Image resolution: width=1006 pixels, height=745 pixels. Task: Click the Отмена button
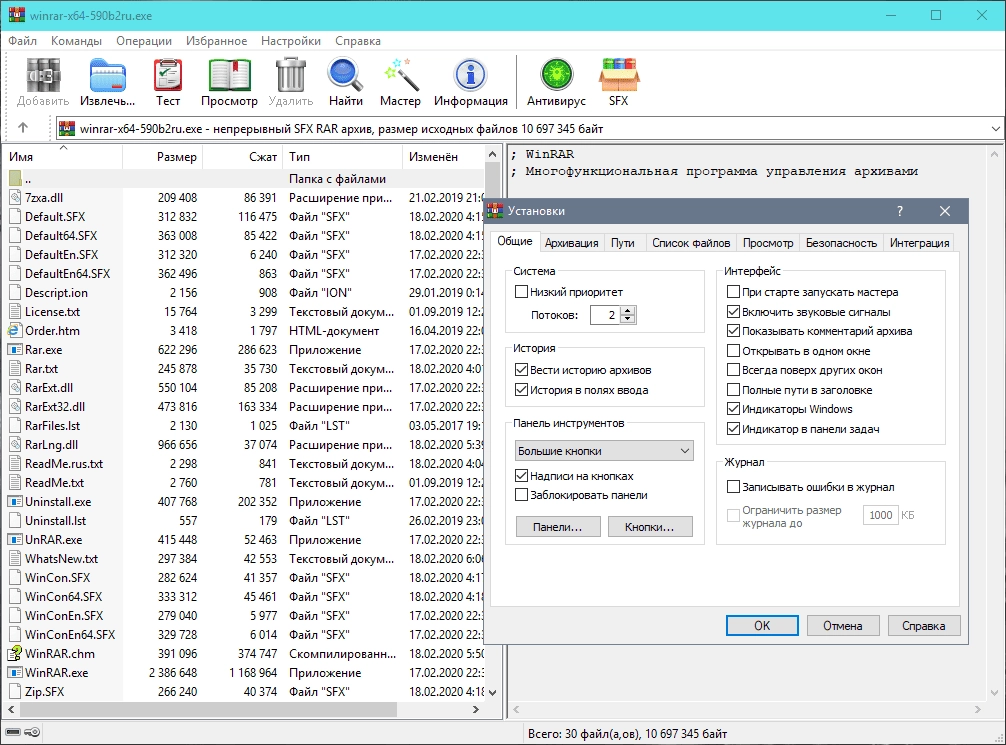coord(842,626)
